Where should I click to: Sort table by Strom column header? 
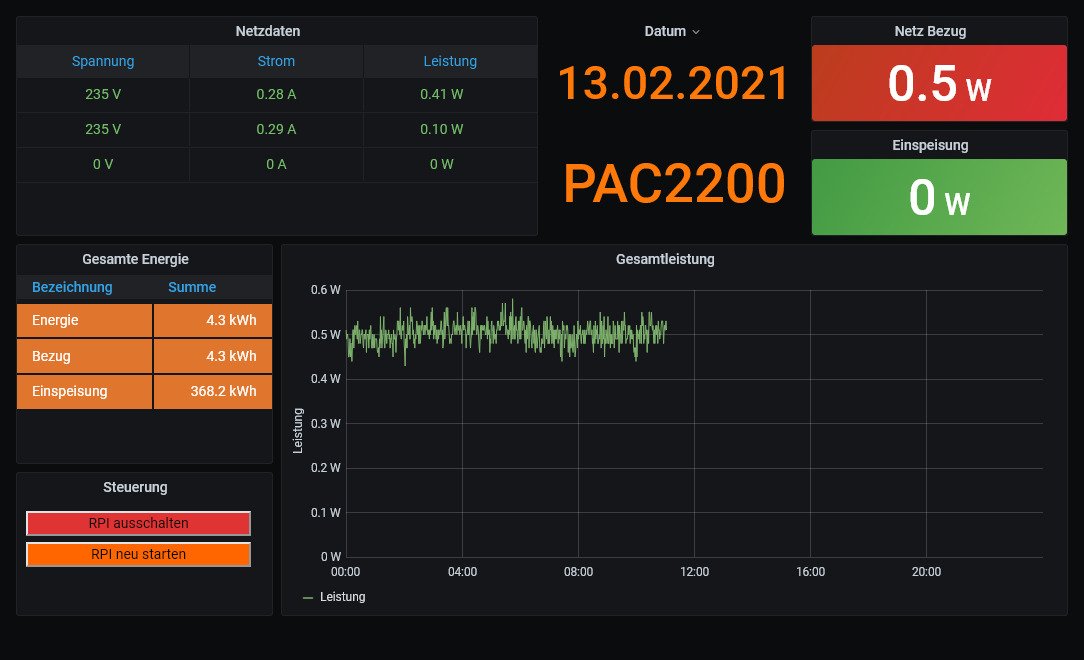(x=276, y=61)
